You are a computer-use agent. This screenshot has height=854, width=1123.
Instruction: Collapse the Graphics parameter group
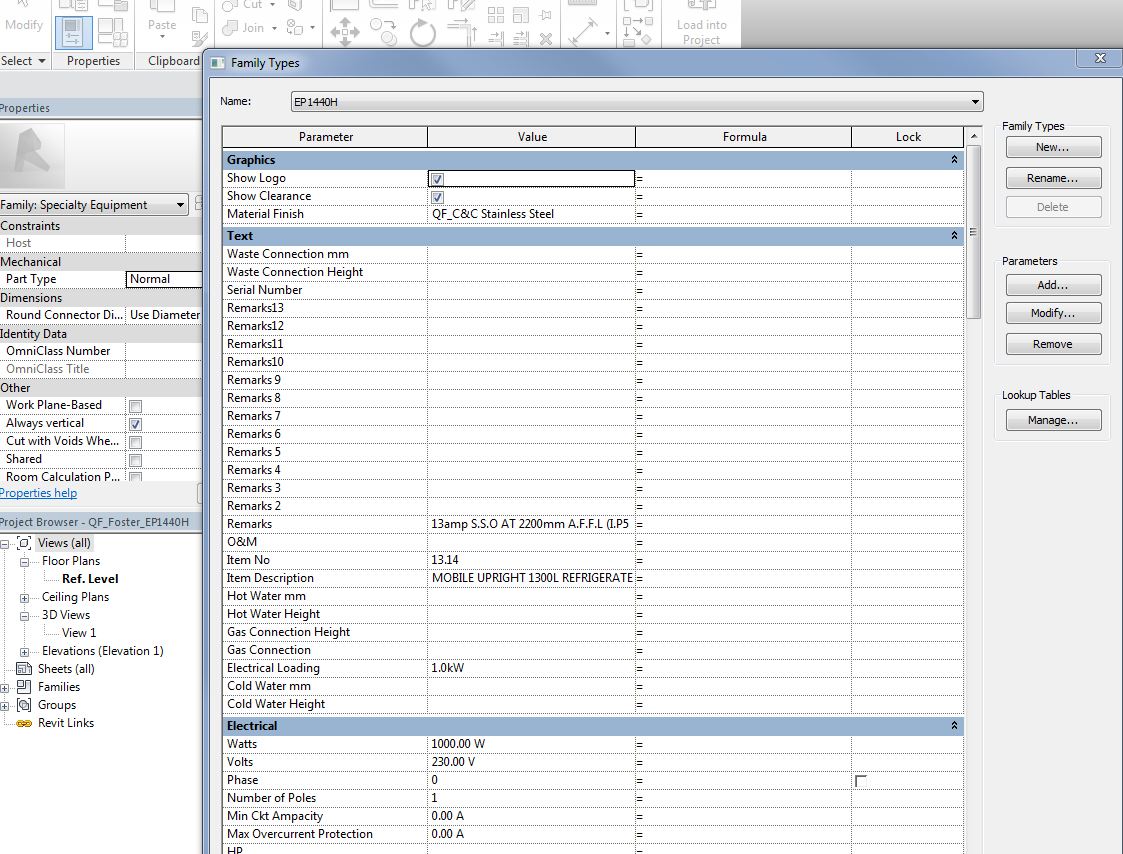click(953, 159)
